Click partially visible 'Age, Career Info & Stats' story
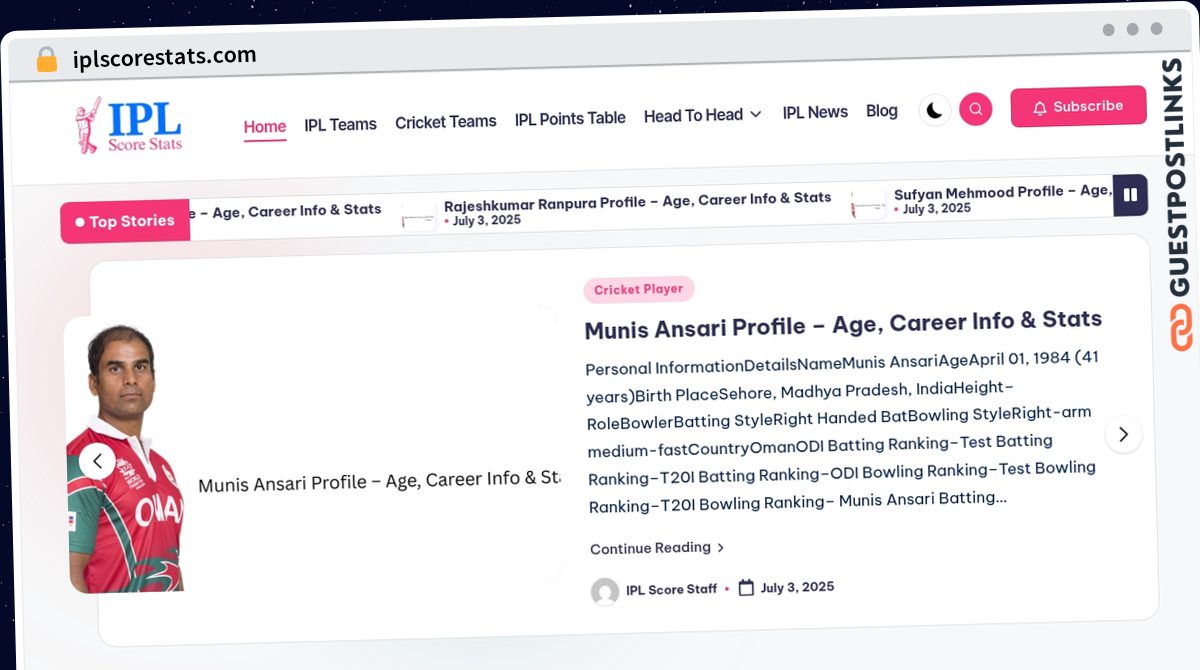The image size is (1200, 670). [287, 211]
